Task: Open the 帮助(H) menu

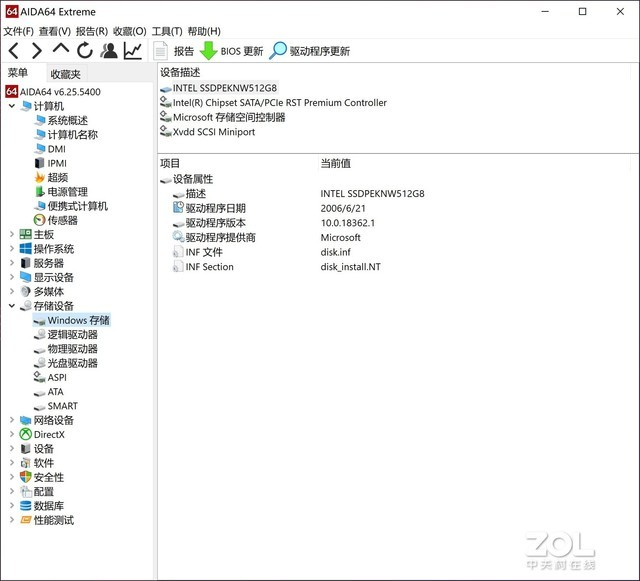Action: (x=204, y=31)
